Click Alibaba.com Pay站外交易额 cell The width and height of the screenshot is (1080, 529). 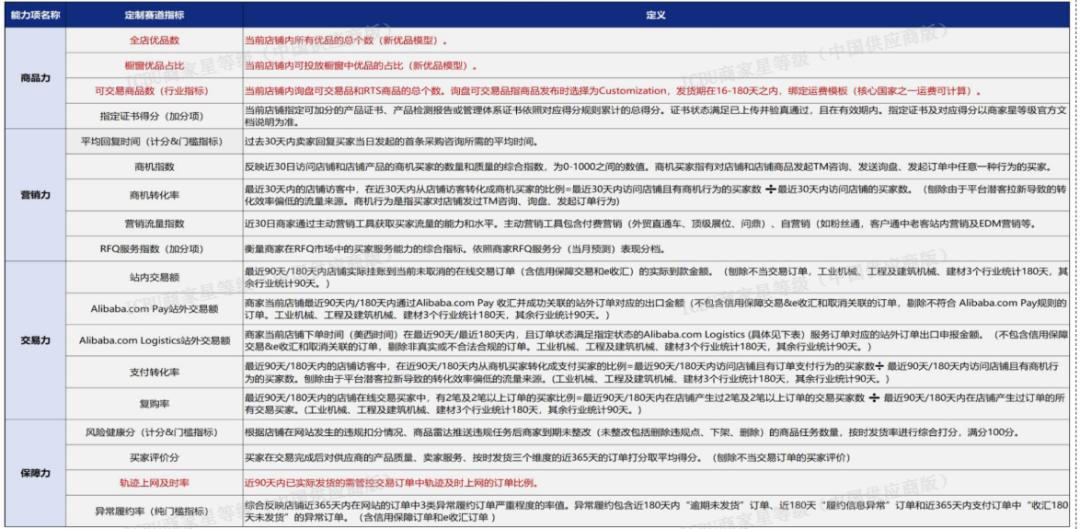point(154,309)
